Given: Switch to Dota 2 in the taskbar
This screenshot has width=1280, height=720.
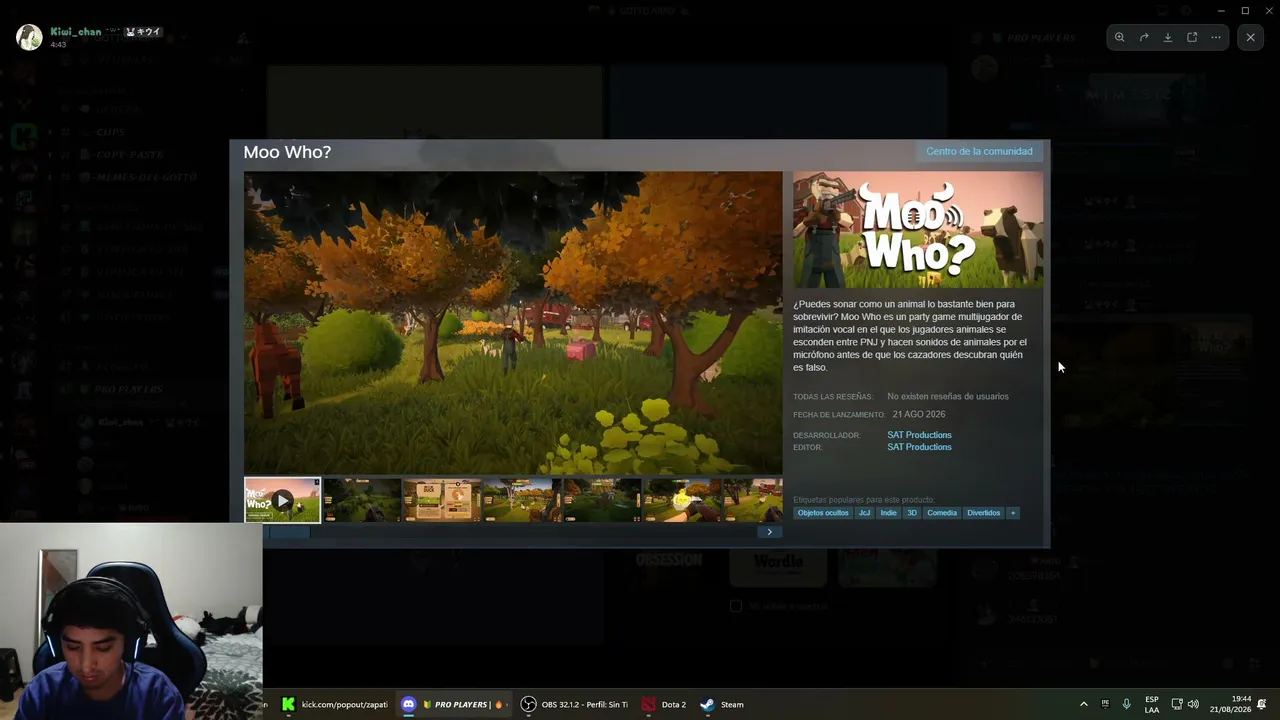Looking at the screenshot, I should pyautogui.click(x=664, y=704).
